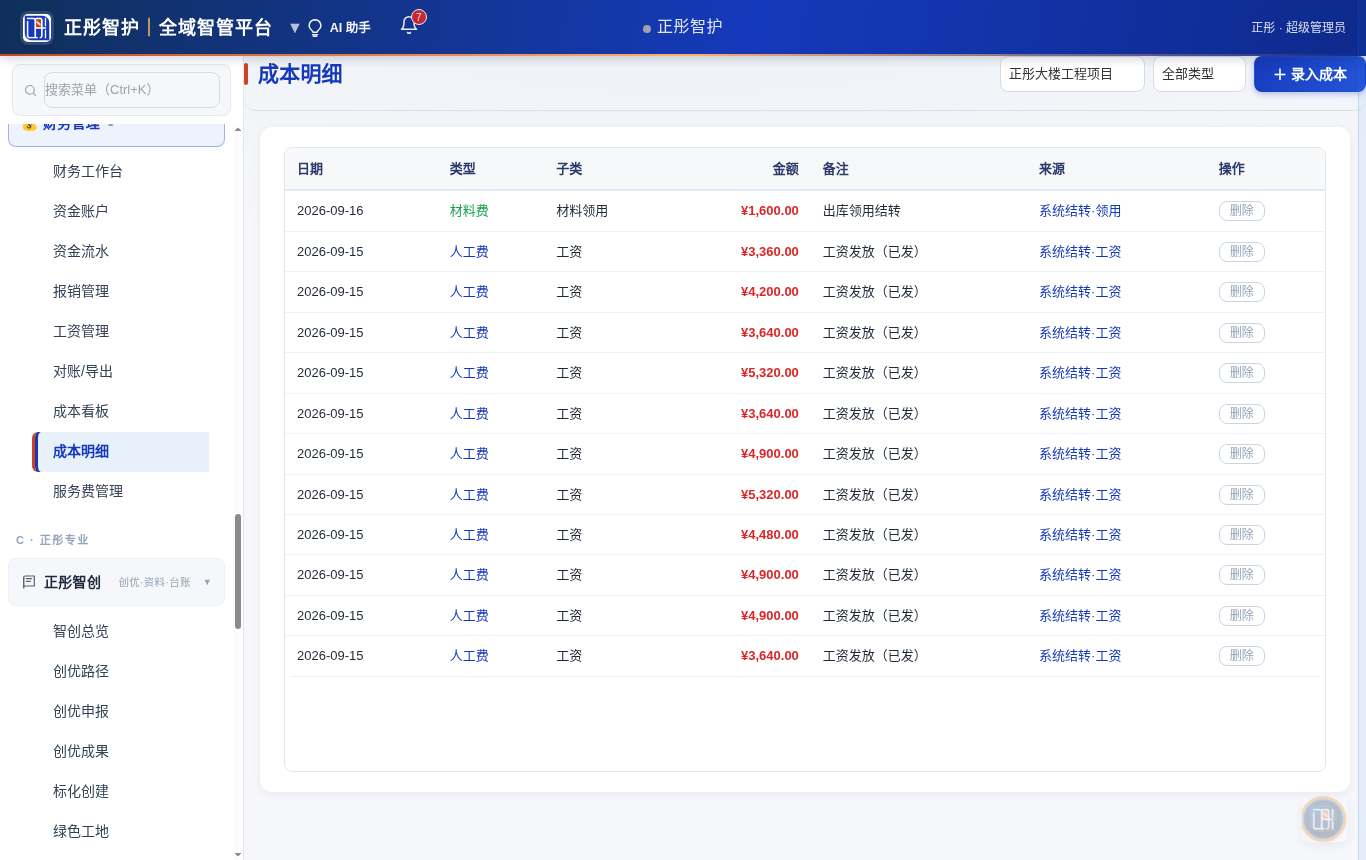This screenshot has height=860, width=1366.
Task: Select the active 成本明细 sidebar item
Action: [120, 451]
